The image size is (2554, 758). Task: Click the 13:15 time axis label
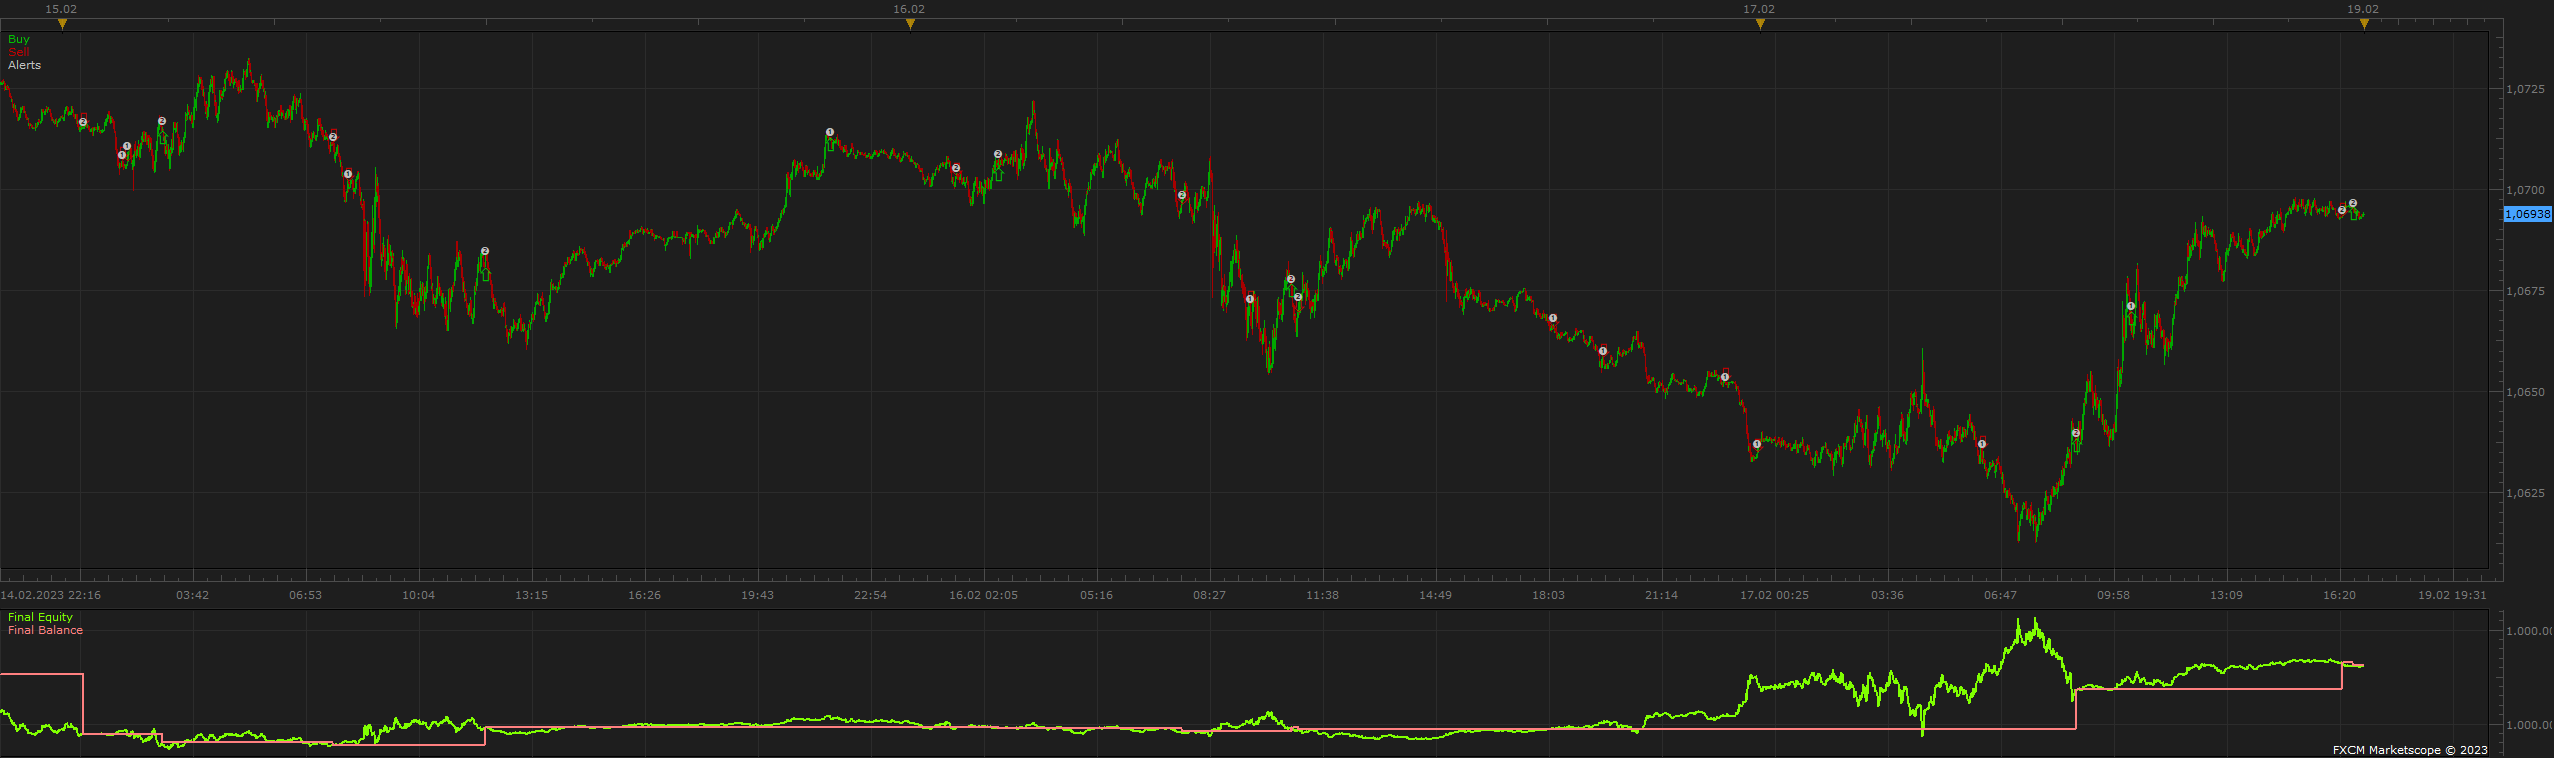[532, 595]
